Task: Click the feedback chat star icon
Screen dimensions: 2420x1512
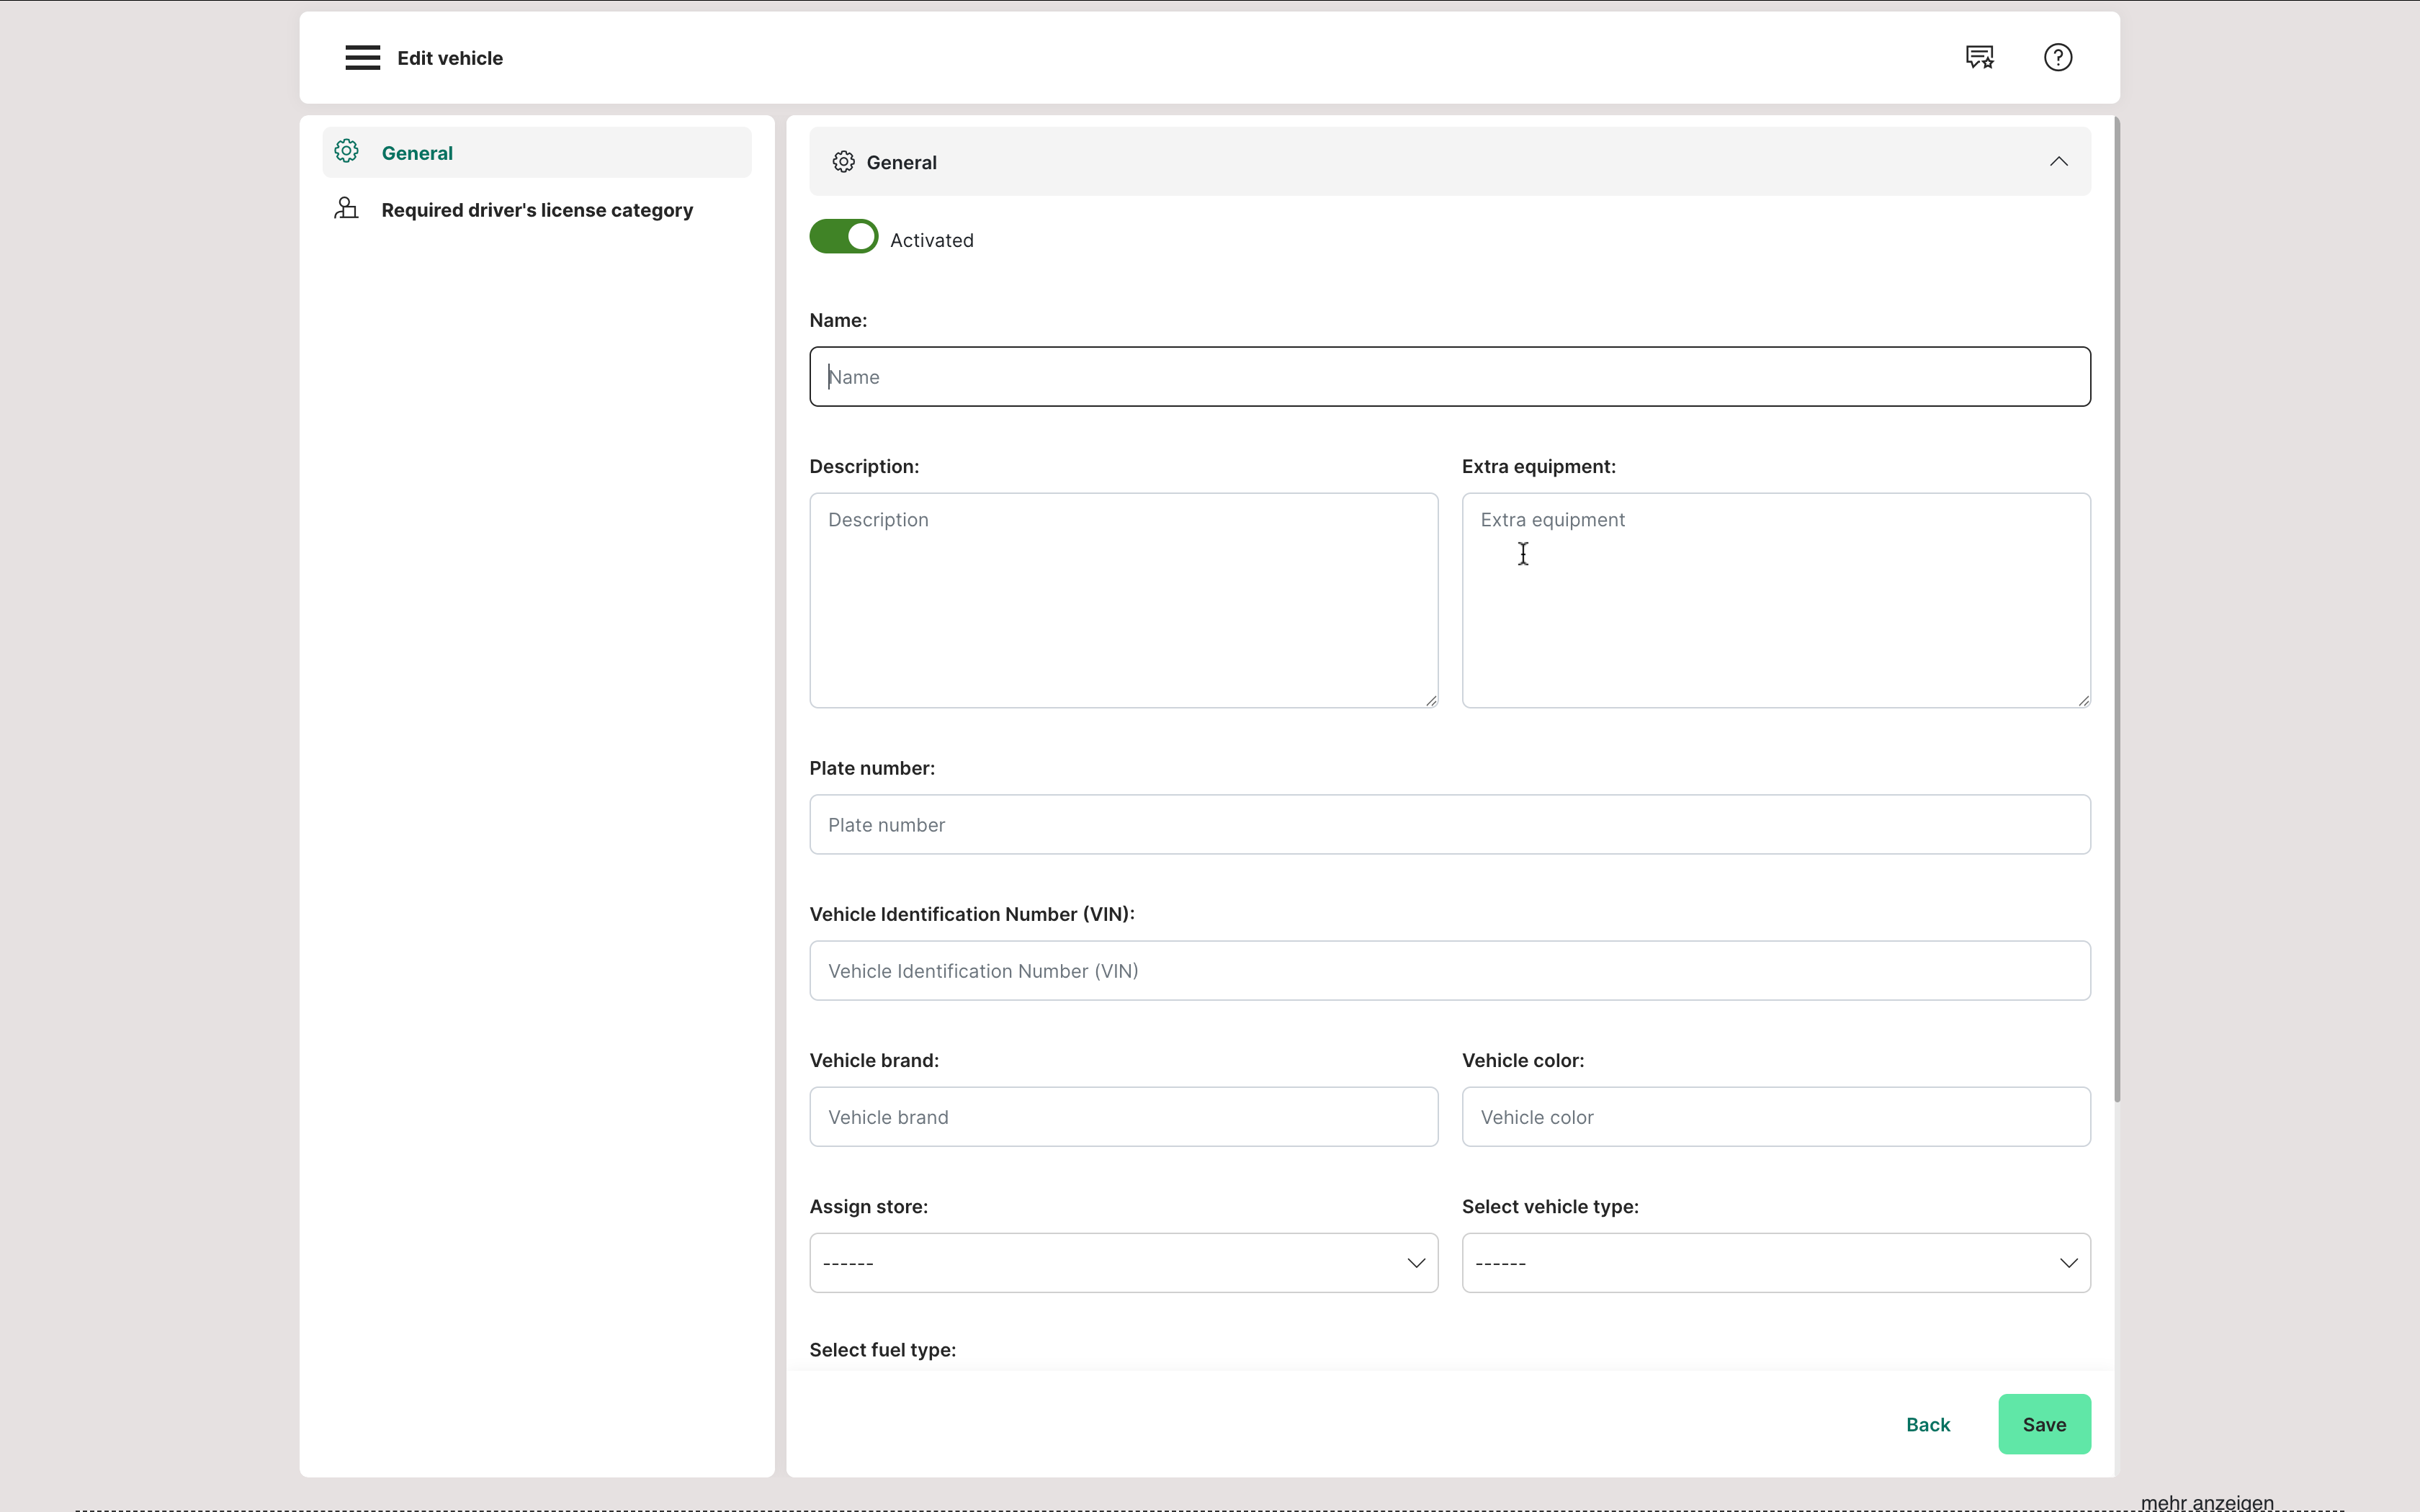Action: point(1979,58)
